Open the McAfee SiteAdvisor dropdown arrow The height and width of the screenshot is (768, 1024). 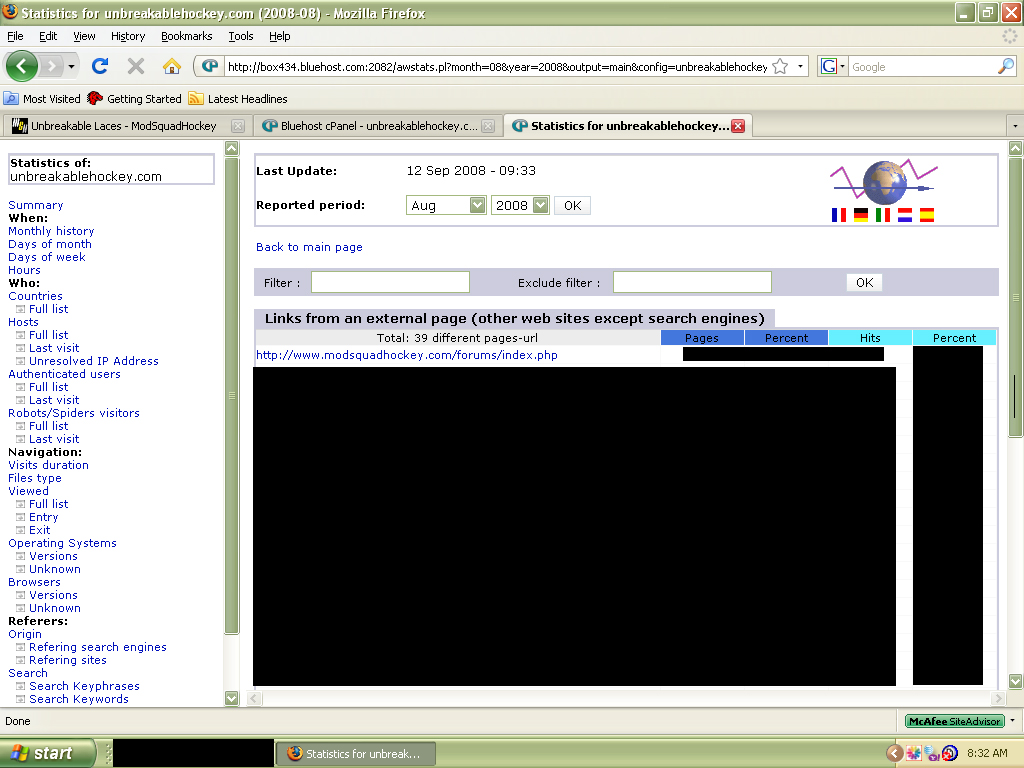tap(1012, 721)
